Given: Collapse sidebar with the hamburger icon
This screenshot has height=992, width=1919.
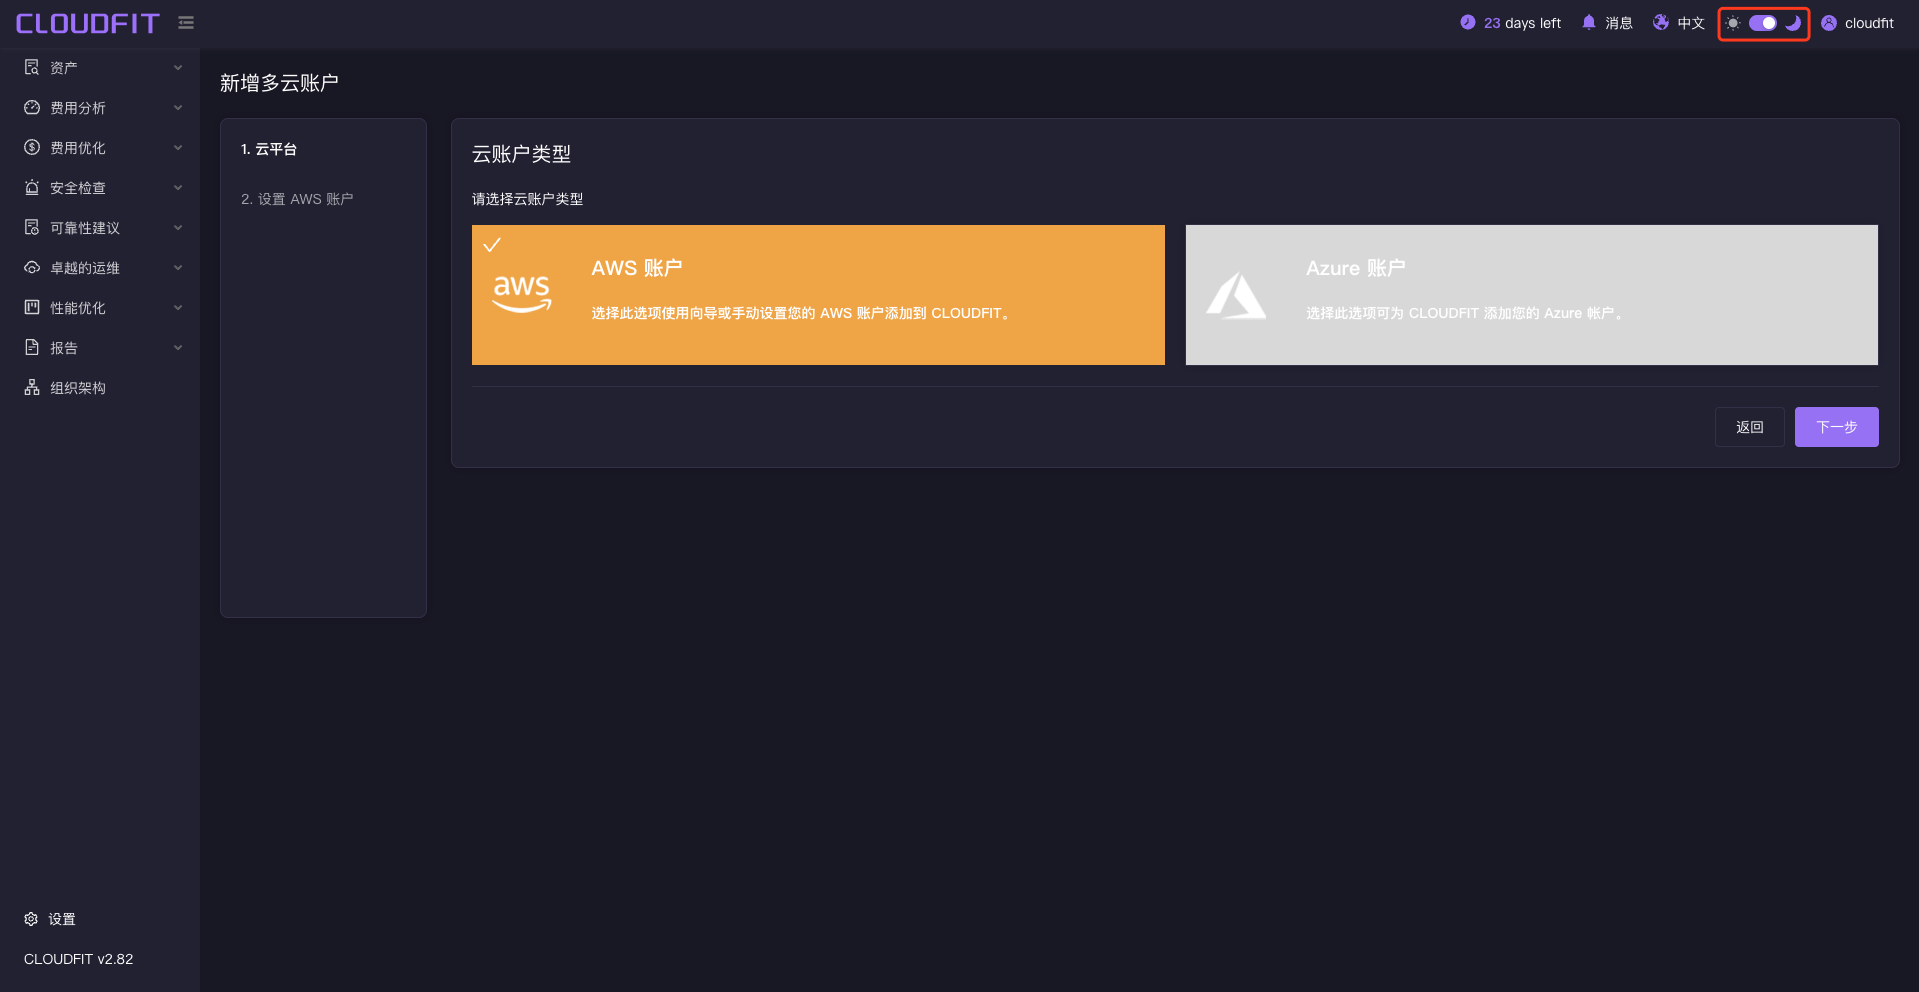Looking at the screenshot, I should click(x=186, y=23).
